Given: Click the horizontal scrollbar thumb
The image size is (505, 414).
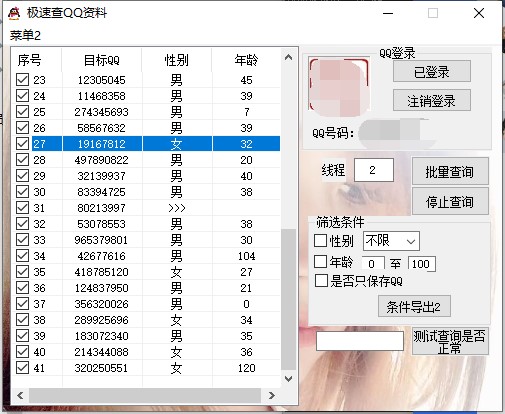Looking at the screenshot, I should pyautogui.click(x=145, y=395).
